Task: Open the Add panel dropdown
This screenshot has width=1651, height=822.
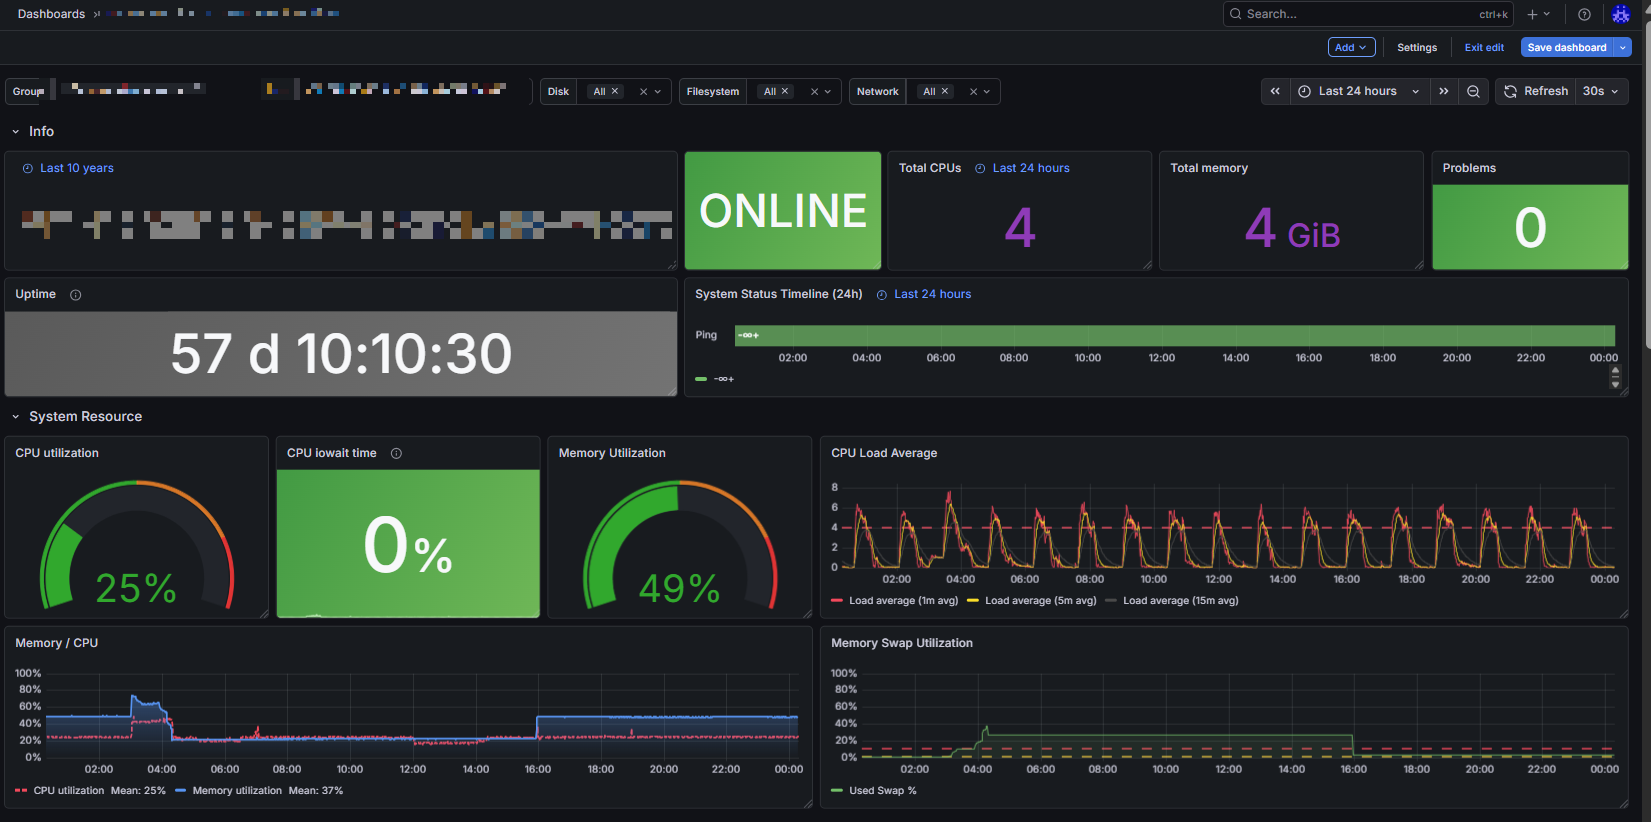Action: (1351, 47)
